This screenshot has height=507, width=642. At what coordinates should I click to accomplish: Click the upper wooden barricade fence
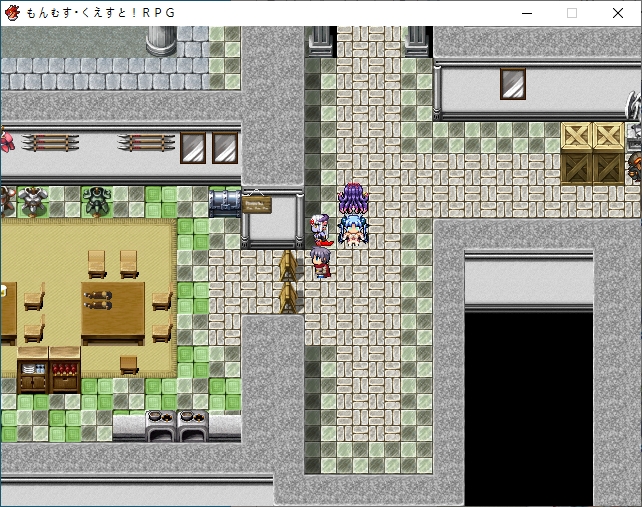point(288,265)
